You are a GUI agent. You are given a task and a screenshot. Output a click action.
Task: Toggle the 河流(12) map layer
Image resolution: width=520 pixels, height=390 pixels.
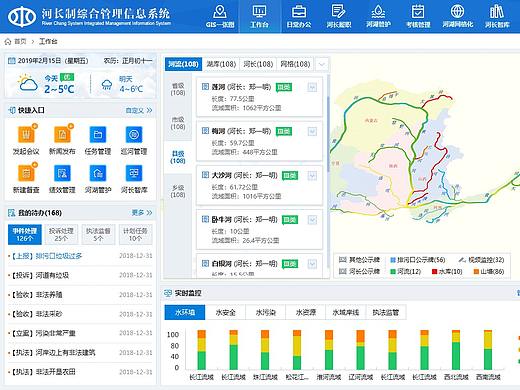pyautogui.click(x=406, y=271)
